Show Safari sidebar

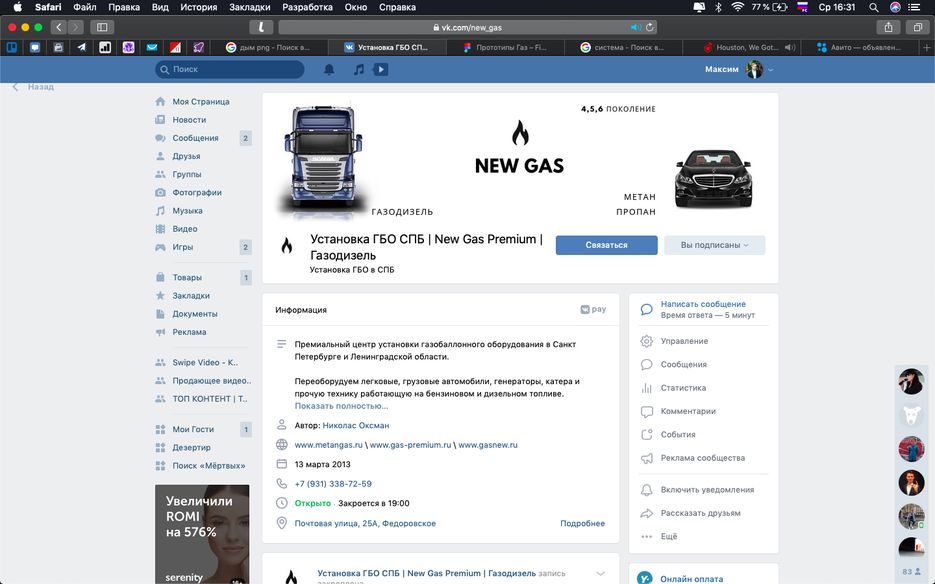[x=102, y=27]
